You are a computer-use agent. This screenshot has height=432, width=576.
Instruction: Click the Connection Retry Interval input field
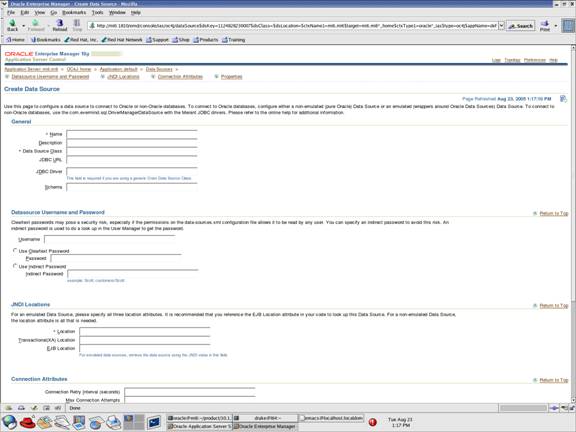(190, 392)
